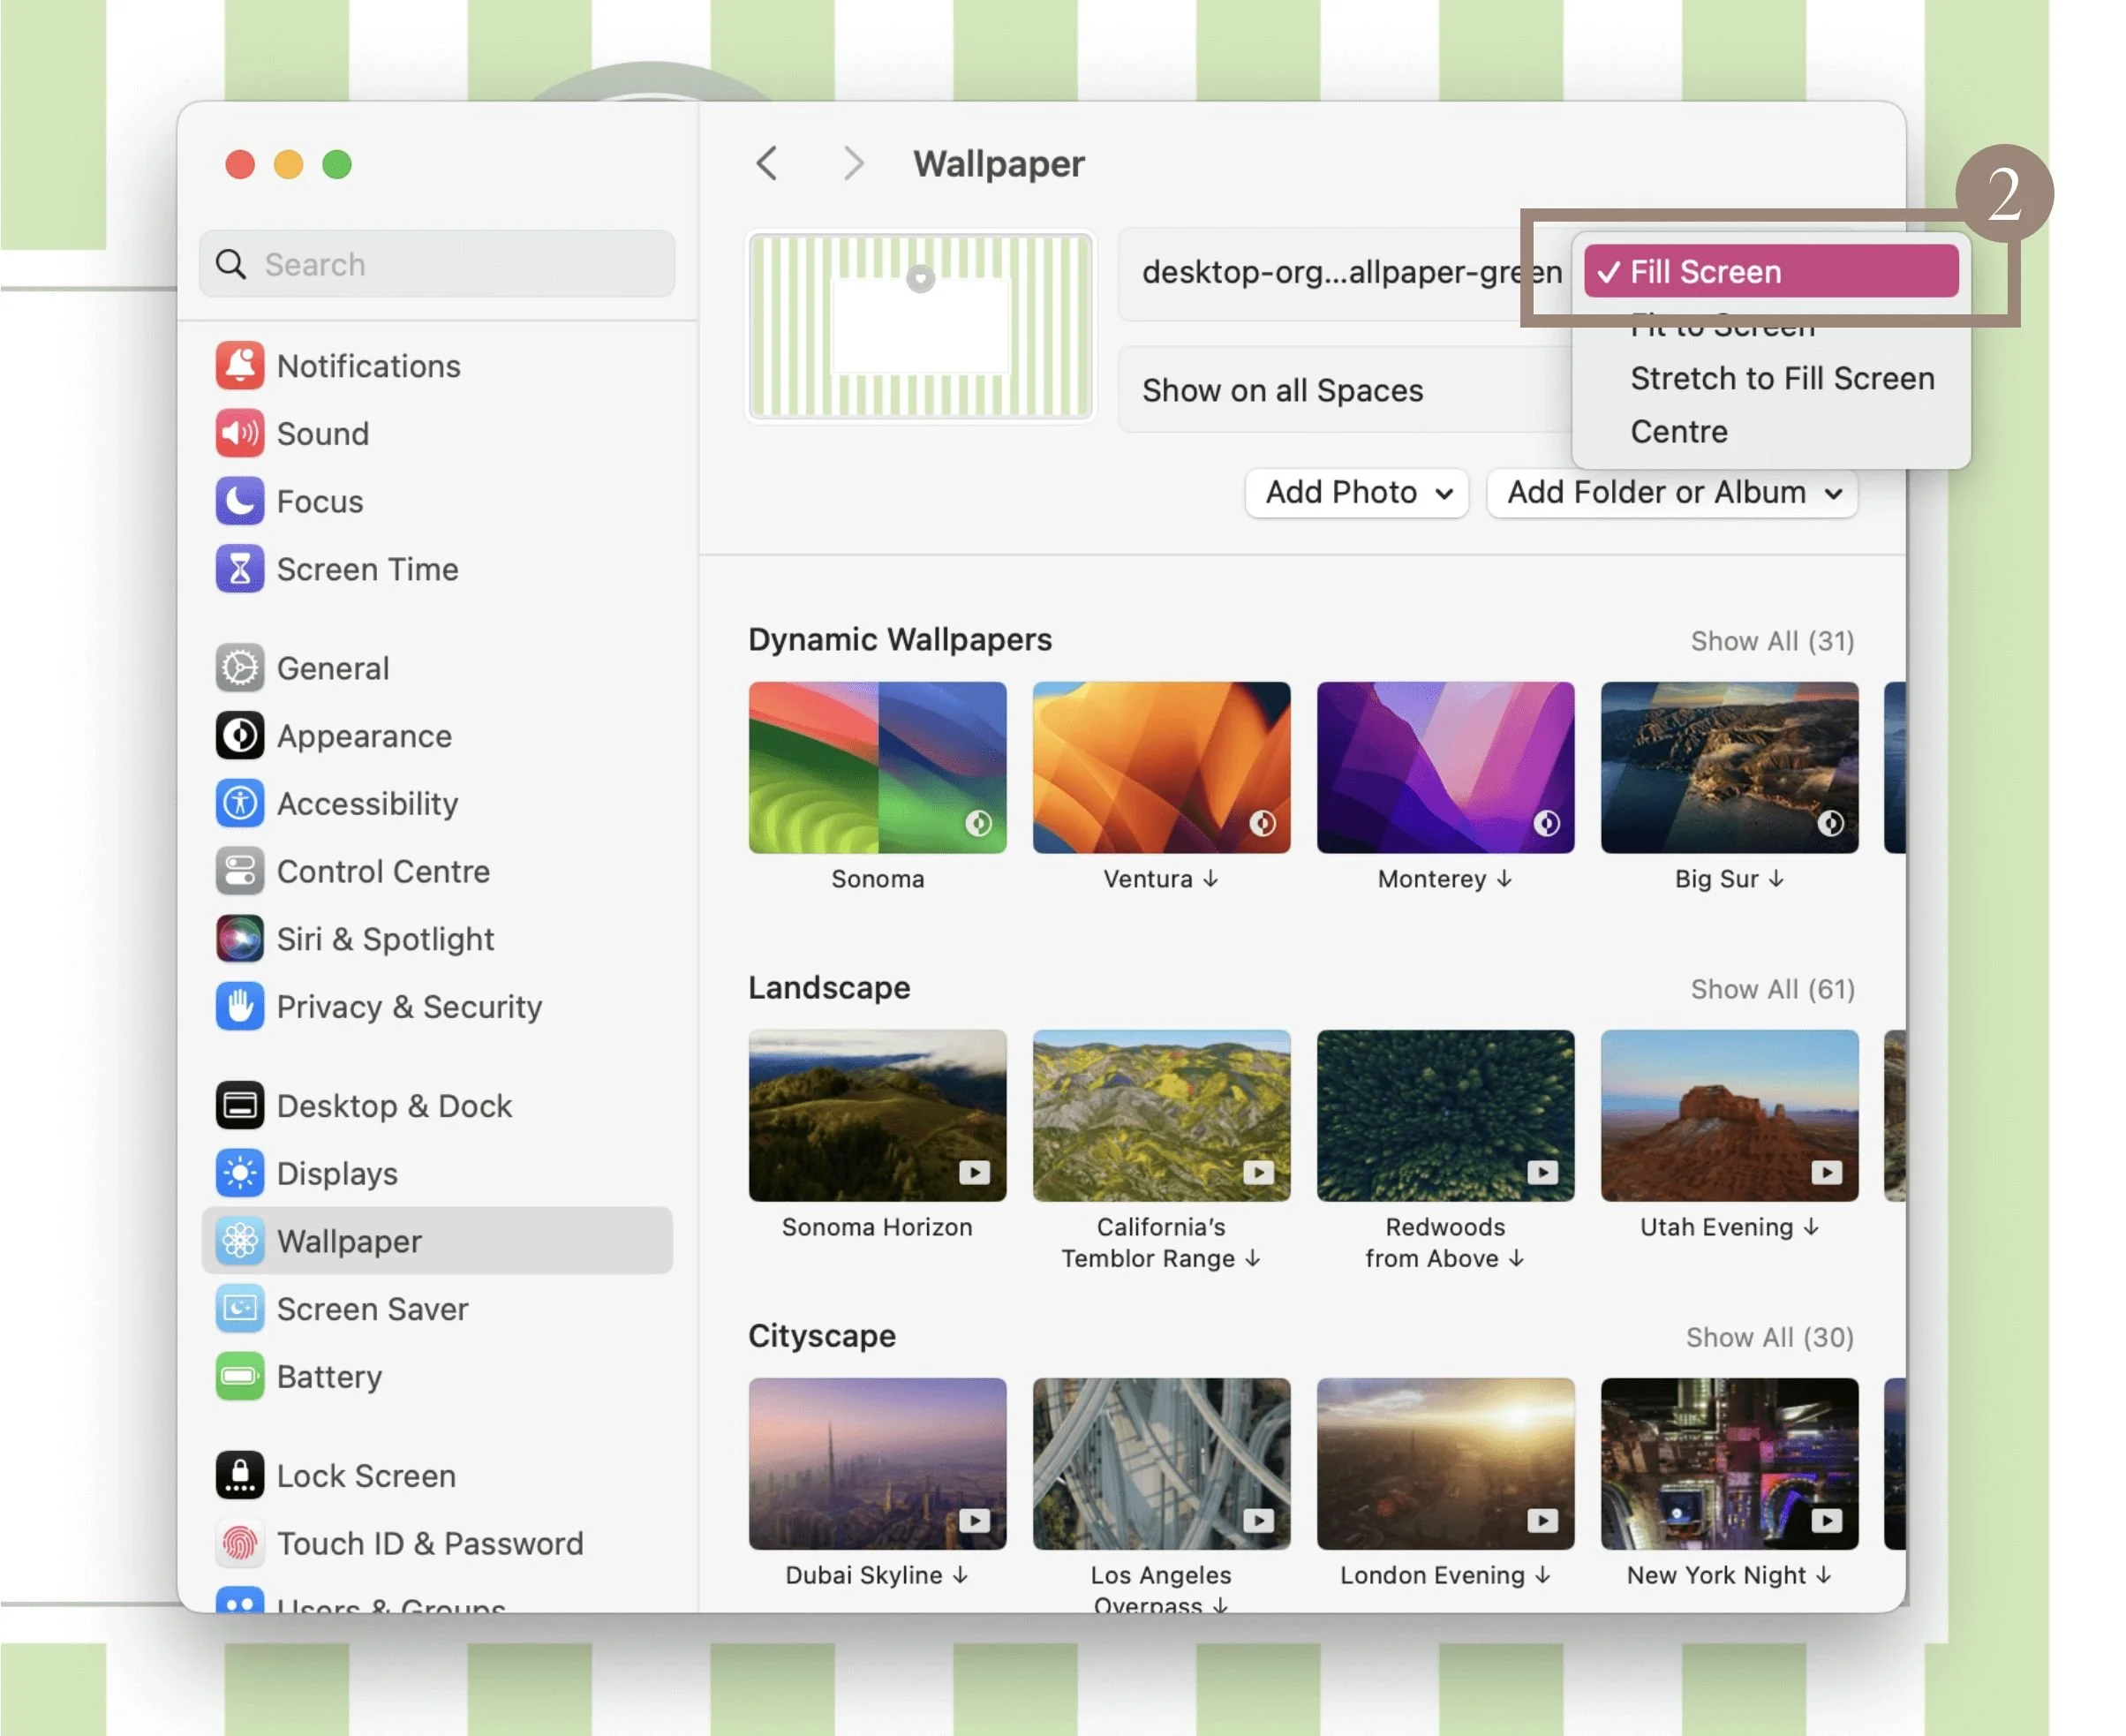Open Touch ID & Password fingerprint icon
The image size is (2126, 1736).
click(239, 1544)
